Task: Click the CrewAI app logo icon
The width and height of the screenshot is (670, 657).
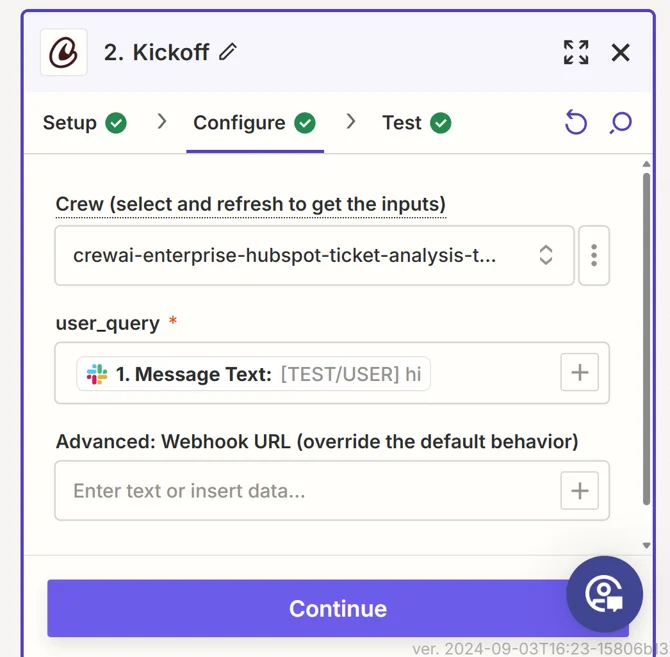Action: pyautogui.click(x=64, y=52)
